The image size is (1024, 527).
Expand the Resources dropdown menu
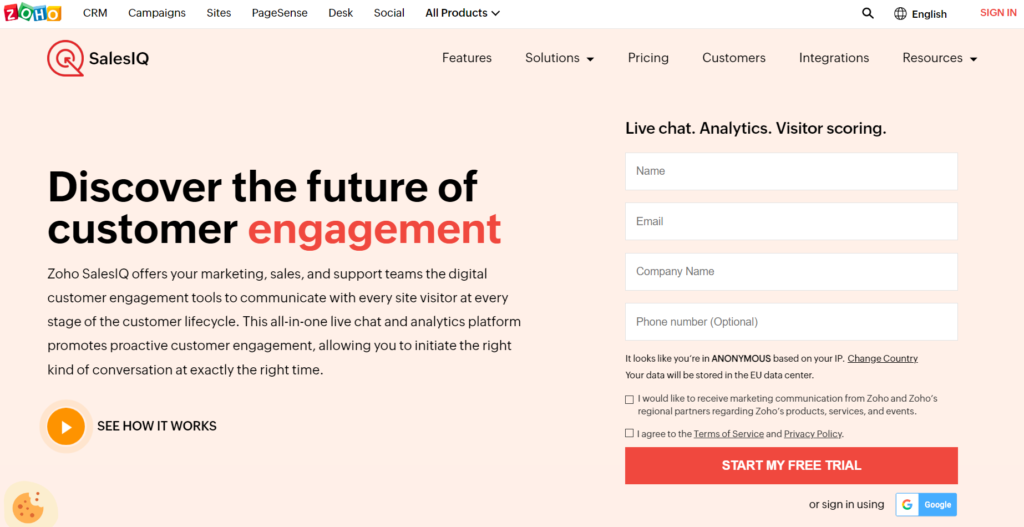[x=939, y=58]
